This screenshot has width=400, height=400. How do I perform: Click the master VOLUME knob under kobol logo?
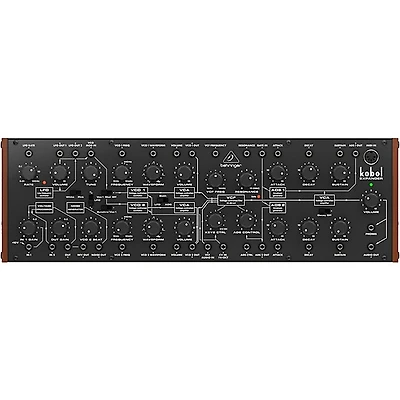[371, 200]
